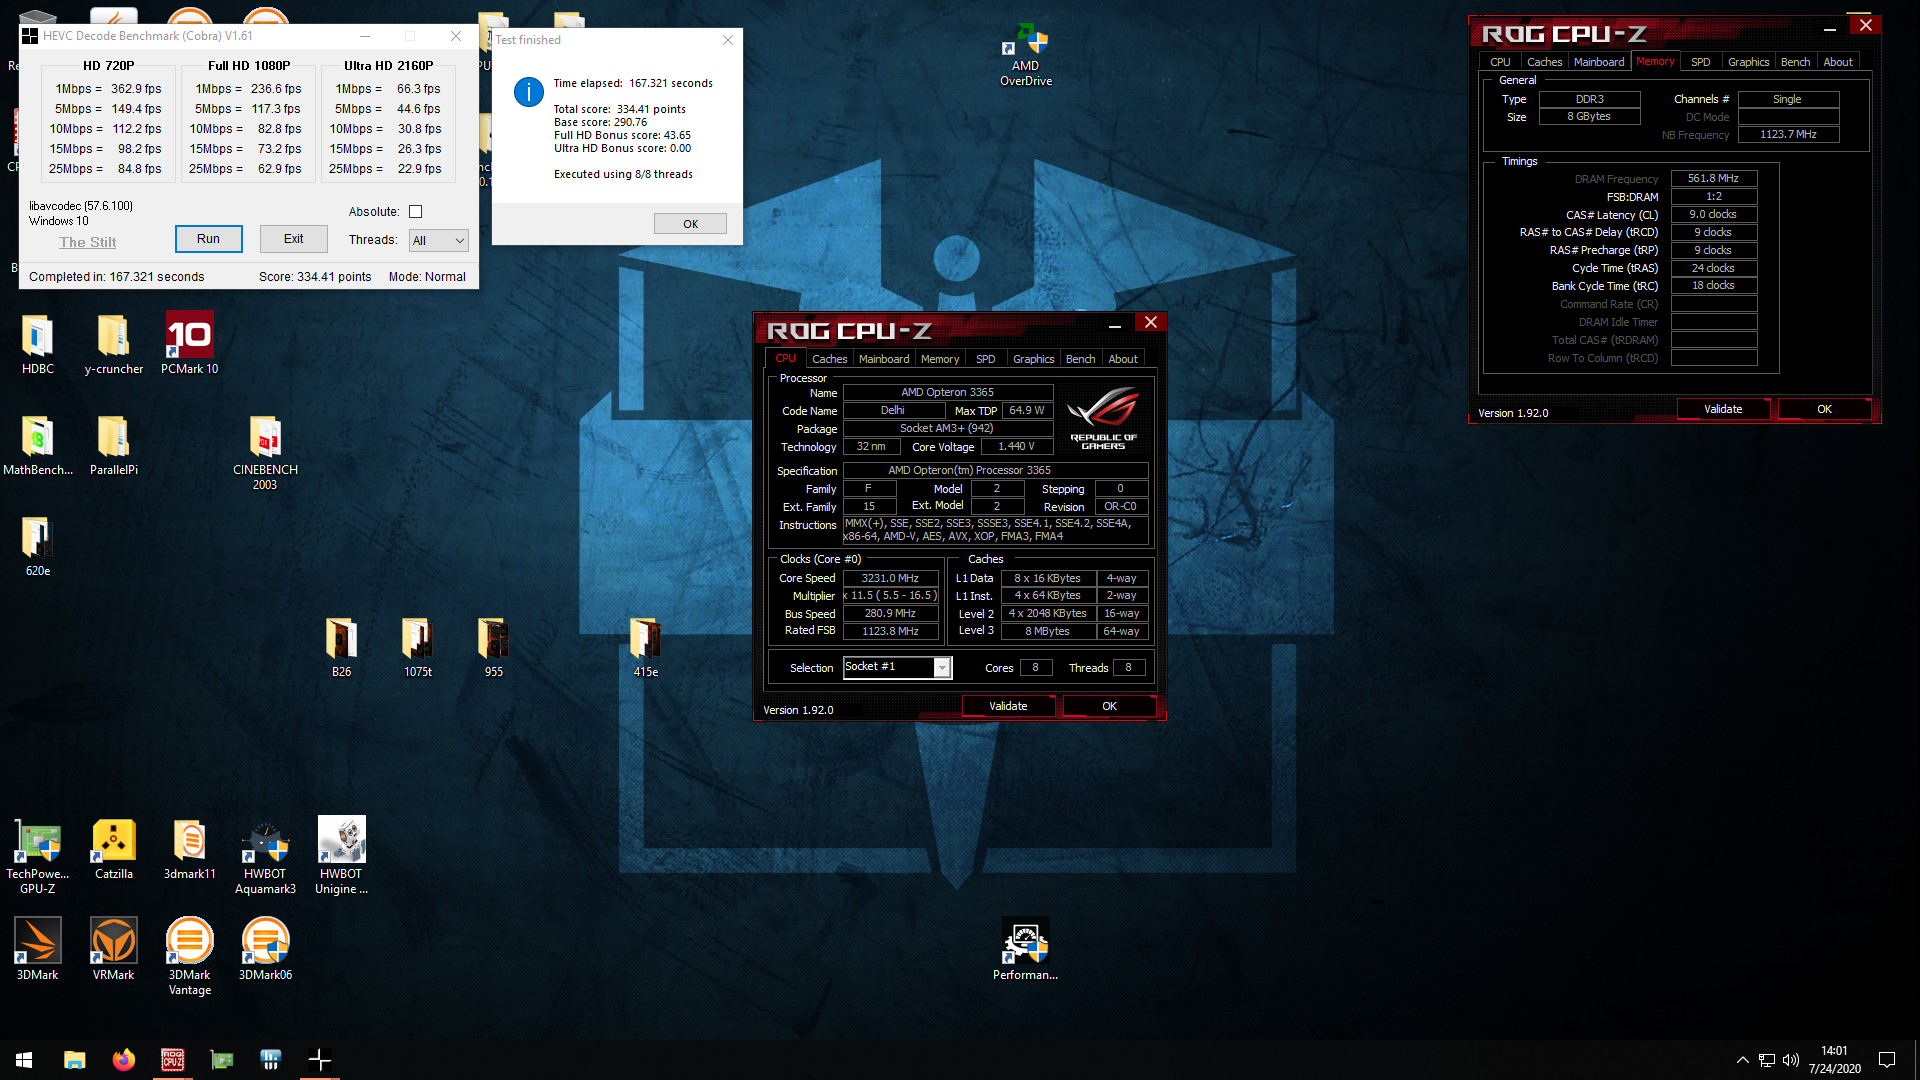Viewport: 1920px width, 1080px height.
Task: Toggle the Absolute checkbox
Action: (416, 212)
